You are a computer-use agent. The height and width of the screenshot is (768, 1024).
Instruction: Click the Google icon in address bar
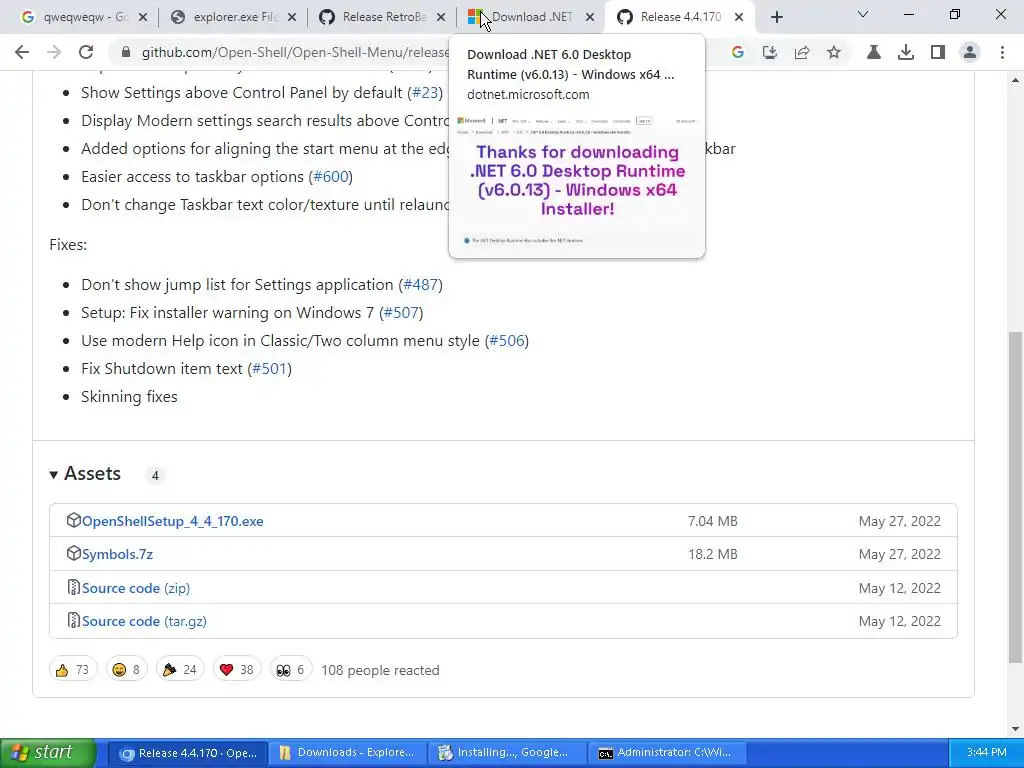(737, 52)
